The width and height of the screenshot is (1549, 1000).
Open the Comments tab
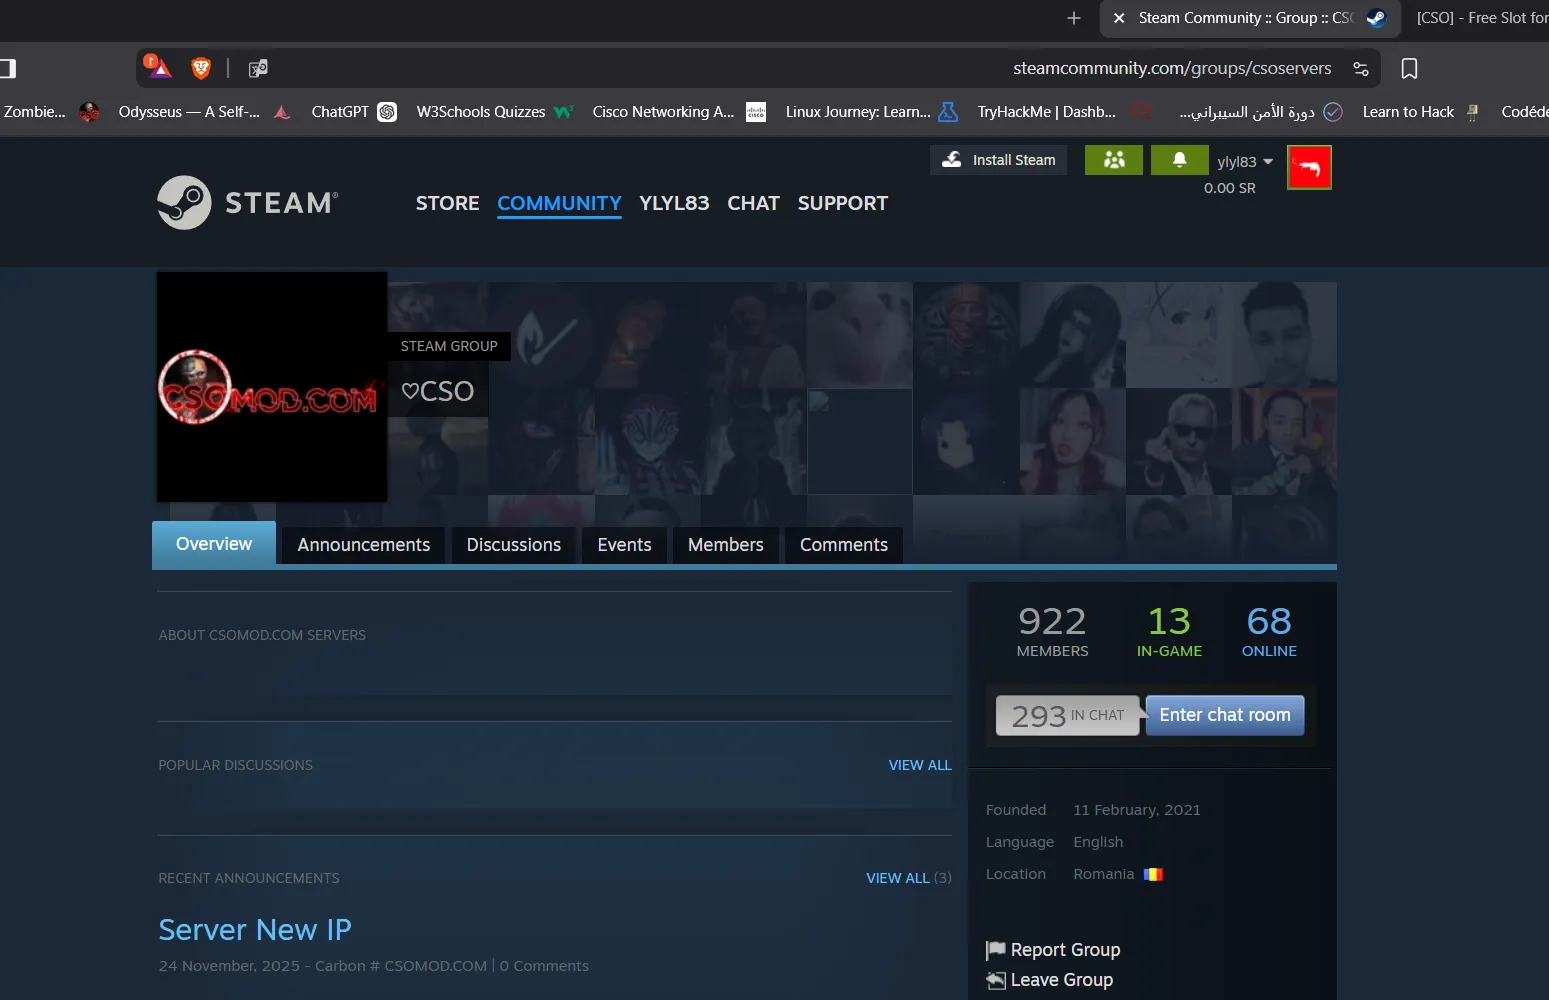(844, 545)
